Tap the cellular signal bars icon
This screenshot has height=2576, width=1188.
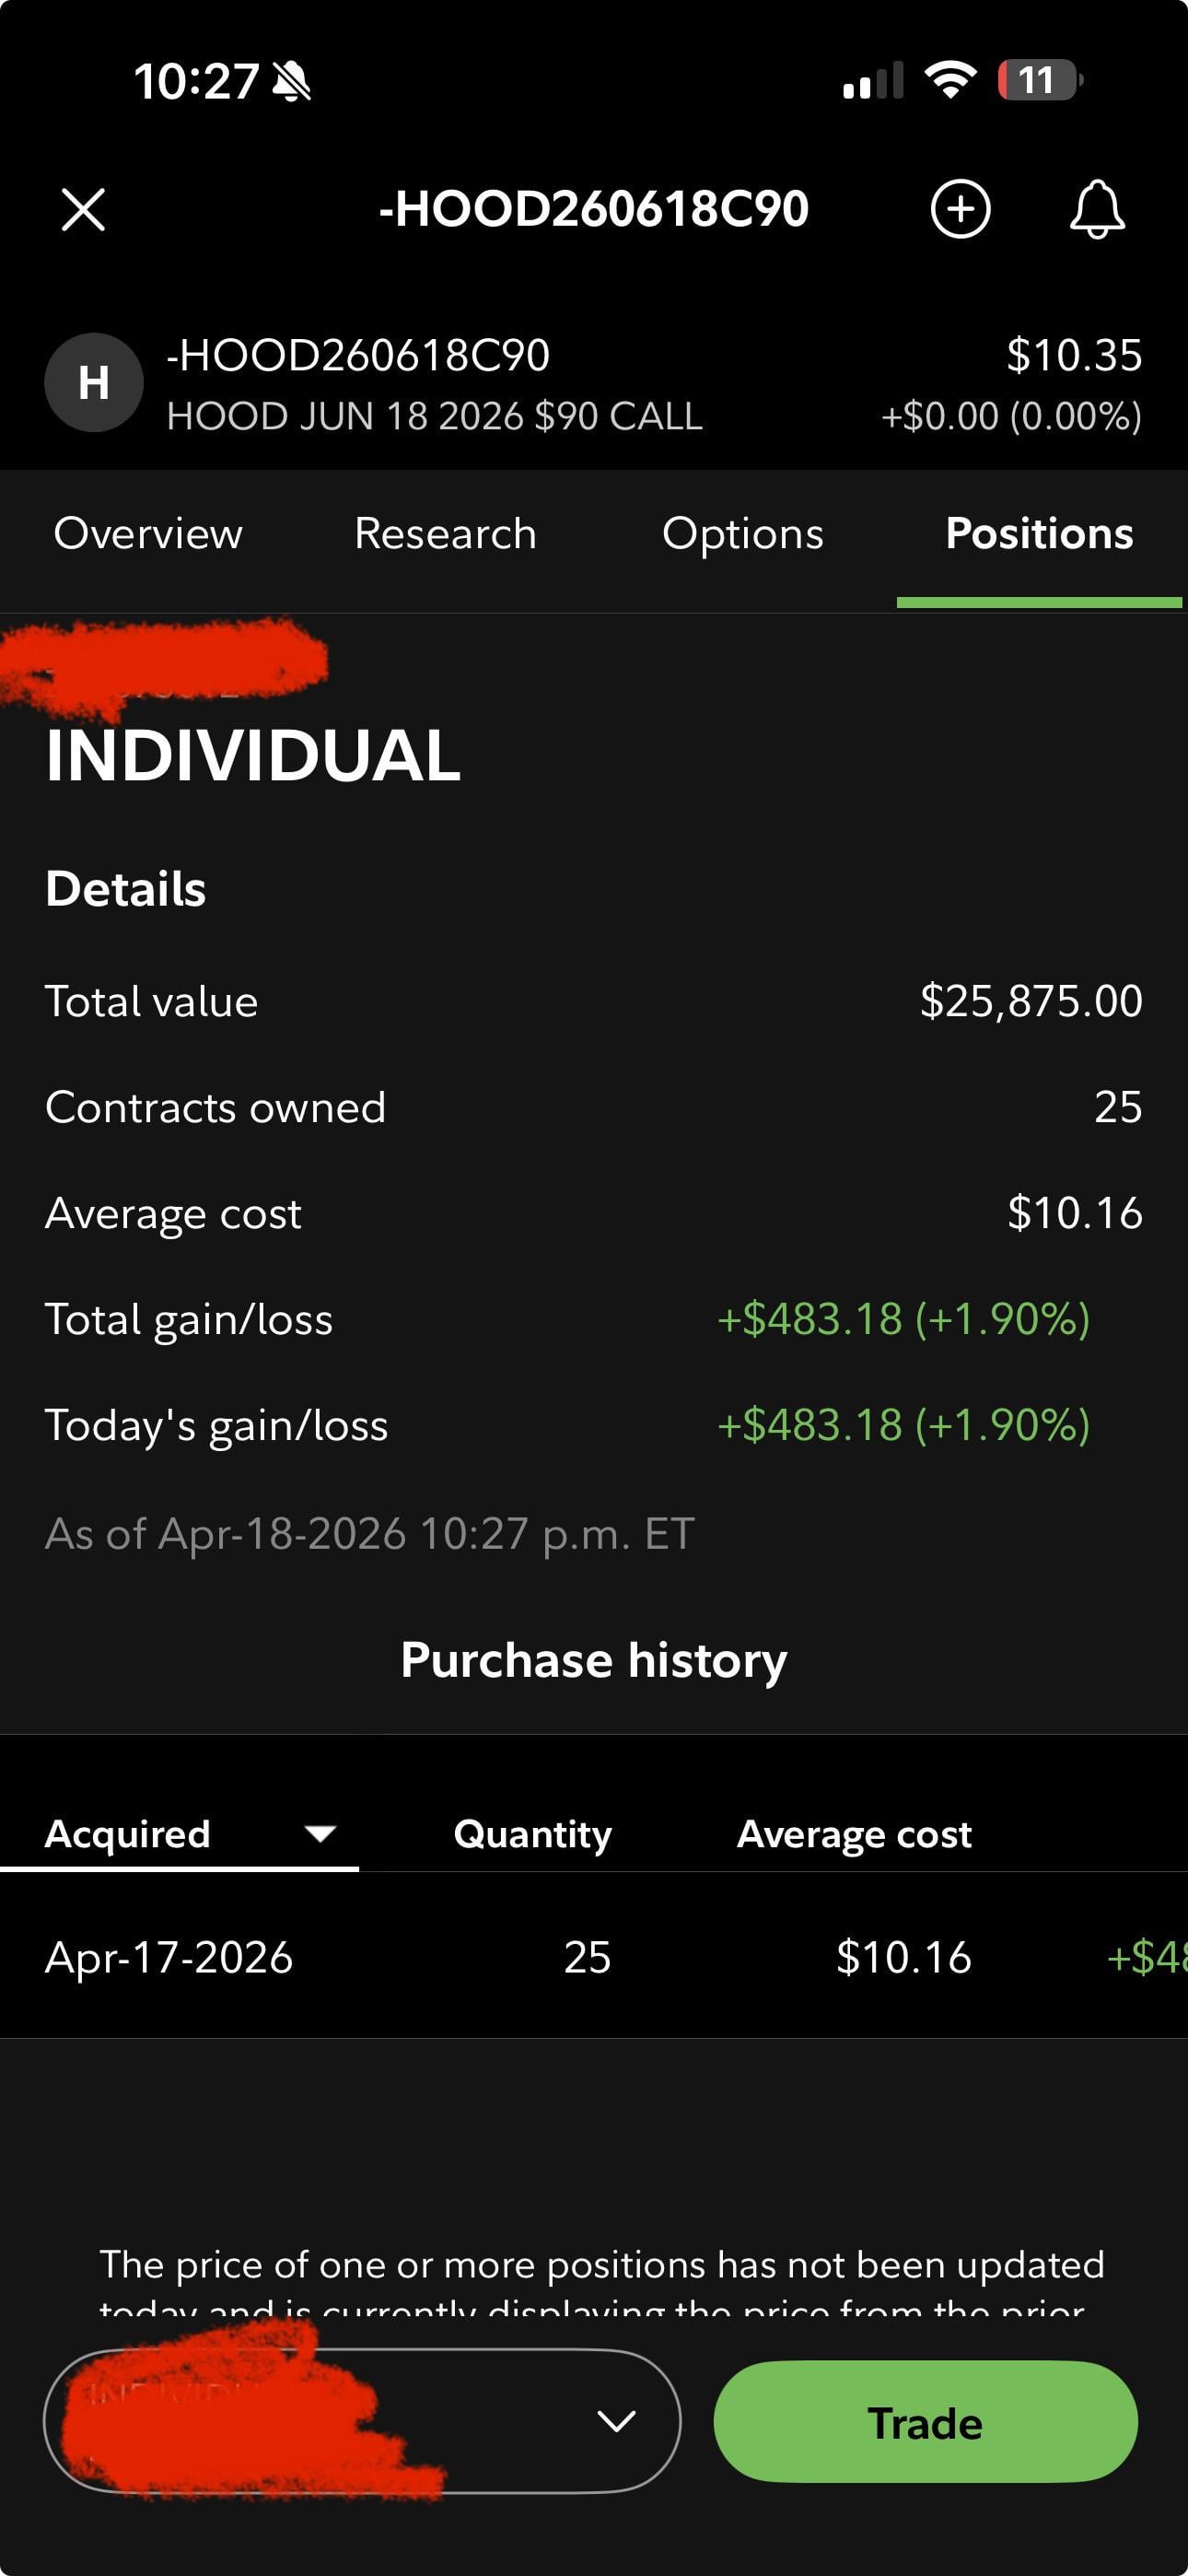872,81
